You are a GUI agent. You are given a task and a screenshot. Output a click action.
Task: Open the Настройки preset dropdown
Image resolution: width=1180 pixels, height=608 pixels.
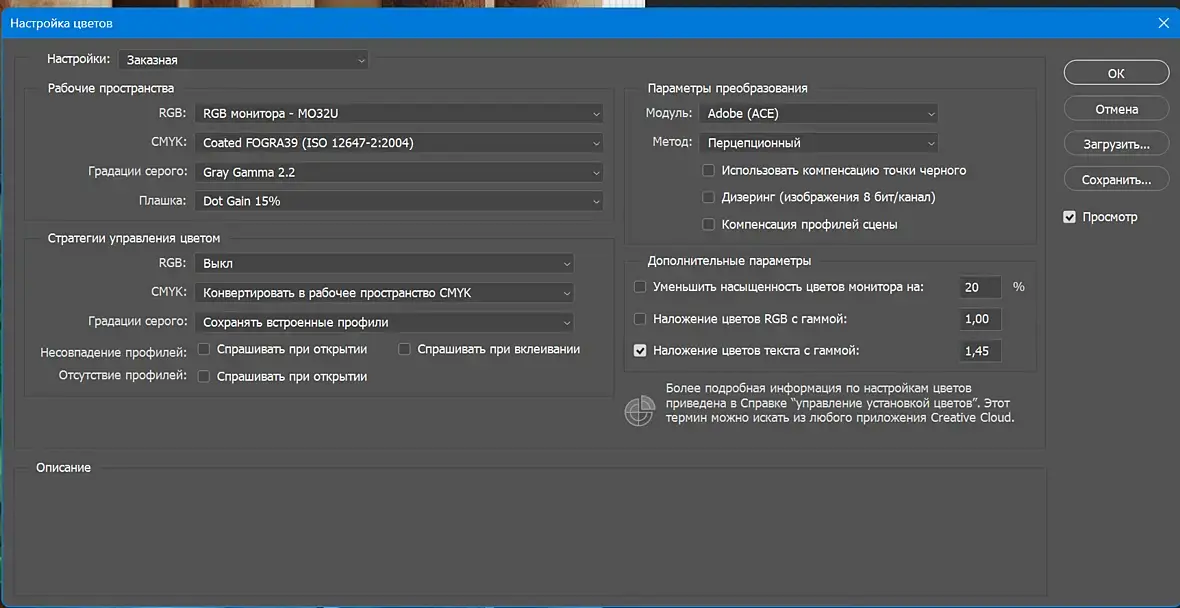pos(244,59)
